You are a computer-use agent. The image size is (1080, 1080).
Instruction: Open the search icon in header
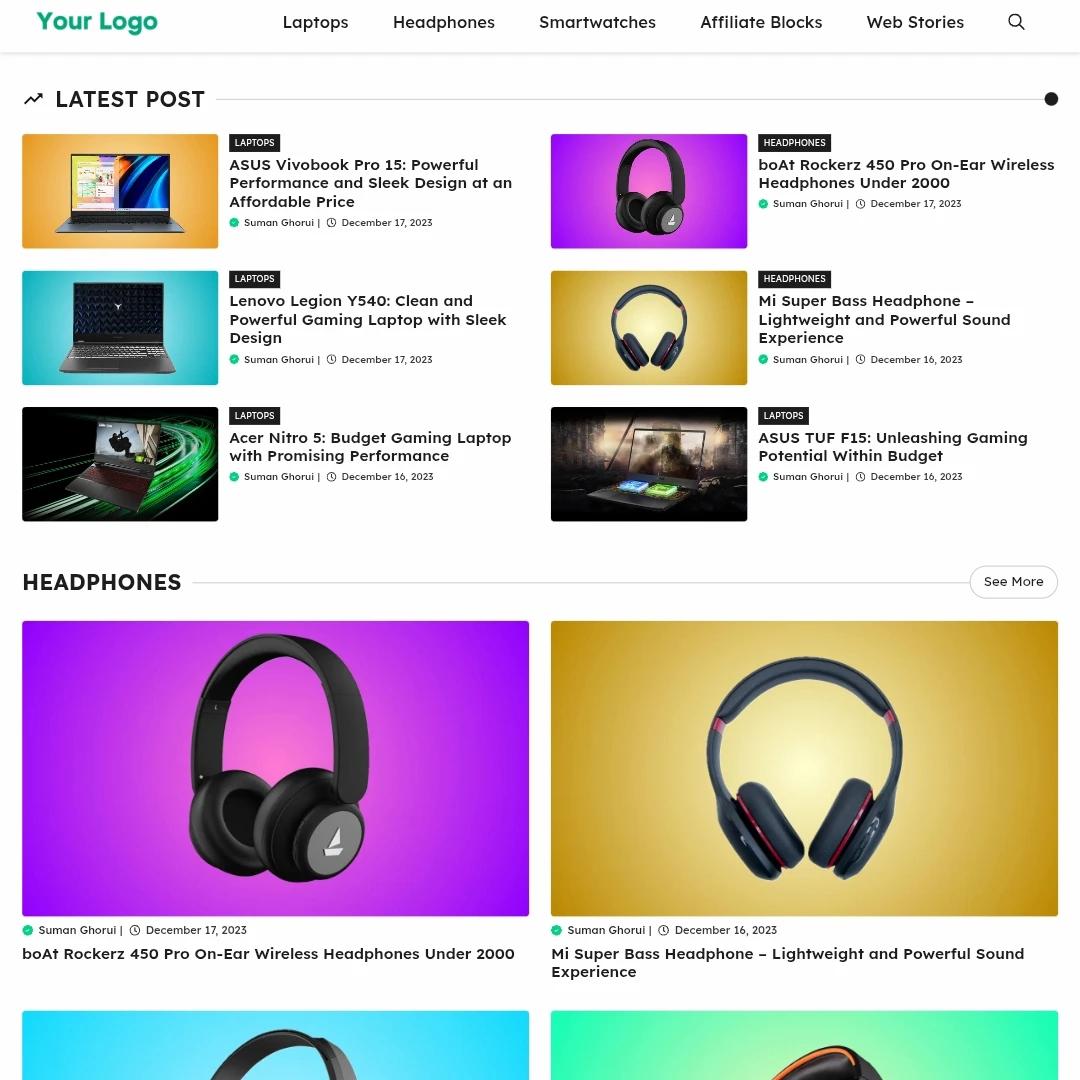pyautogui.click(x=1016, y=22)
